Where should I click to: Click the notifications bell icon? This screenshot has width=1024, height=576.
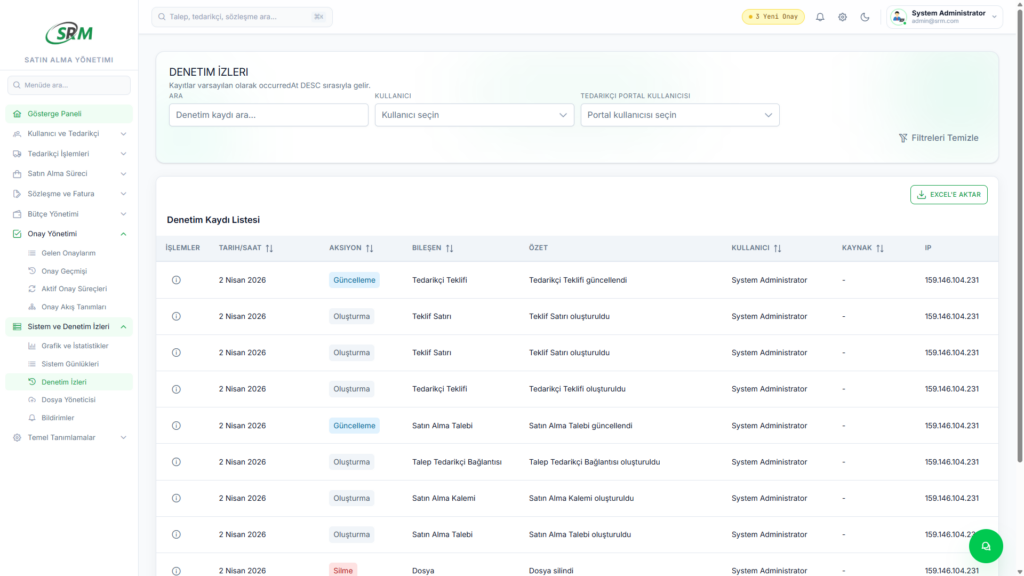coord(820,17)
